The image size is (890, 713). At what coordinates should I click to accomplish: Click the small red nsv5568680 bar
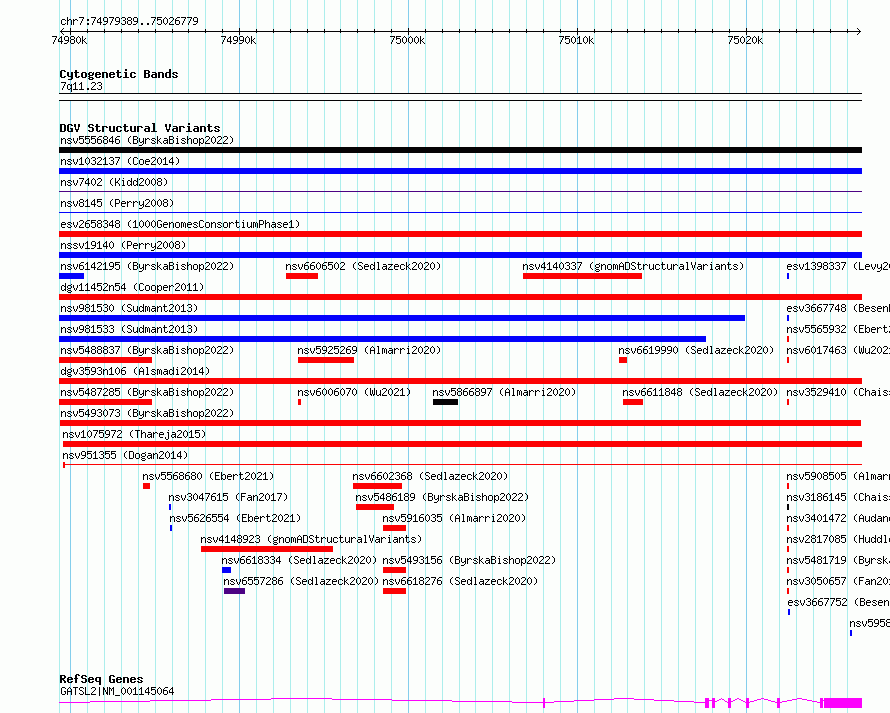[146, 486]
